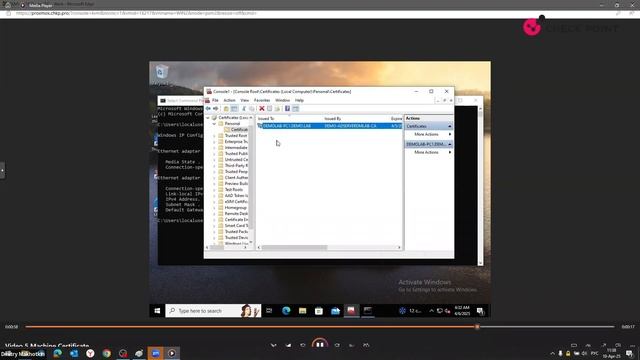
Task: Expand the Intermediate folder
Action: [214, 147]
